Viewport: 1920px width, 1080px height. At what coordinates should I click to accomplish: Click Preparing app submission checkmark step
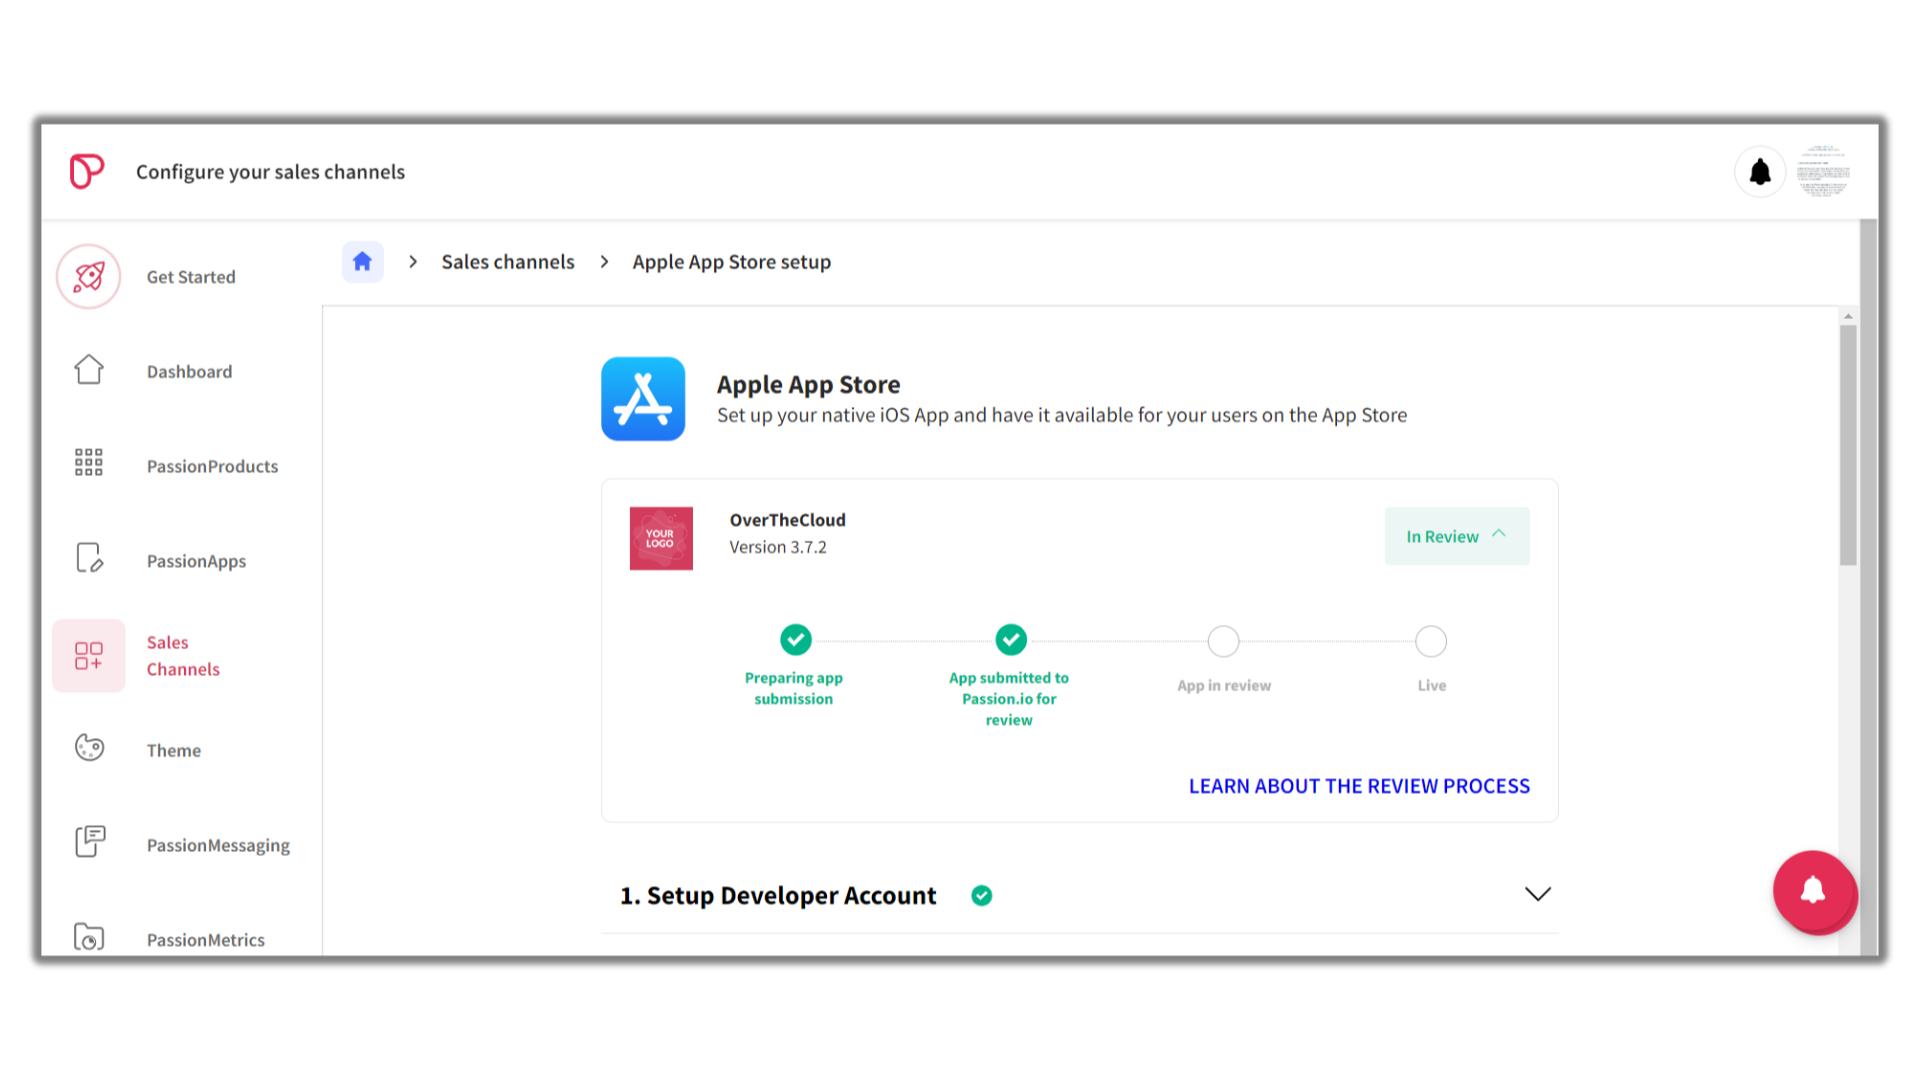[796, 639]
